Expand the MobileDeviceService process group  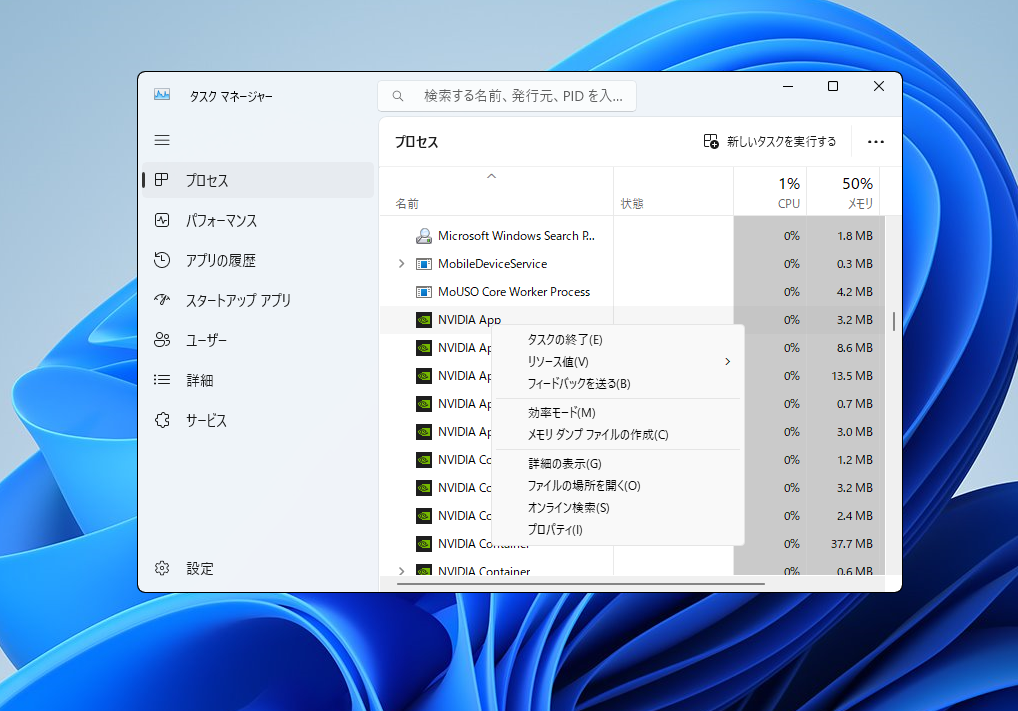tap(401, 264)
